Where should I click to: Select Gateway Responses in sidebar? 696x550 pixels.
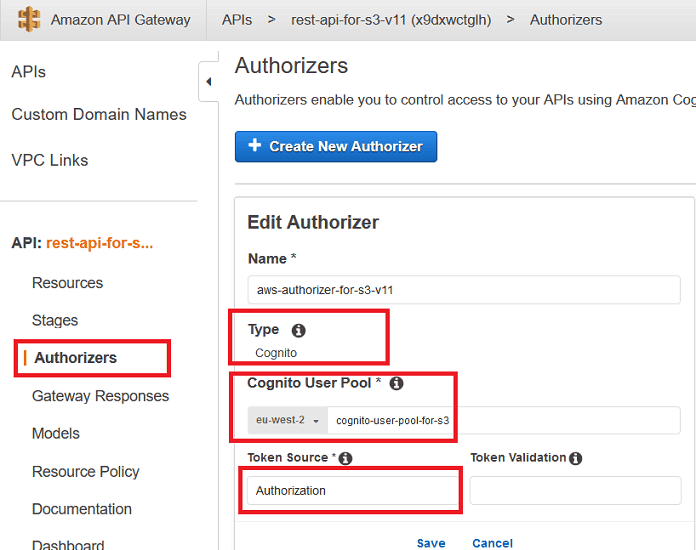100,396
